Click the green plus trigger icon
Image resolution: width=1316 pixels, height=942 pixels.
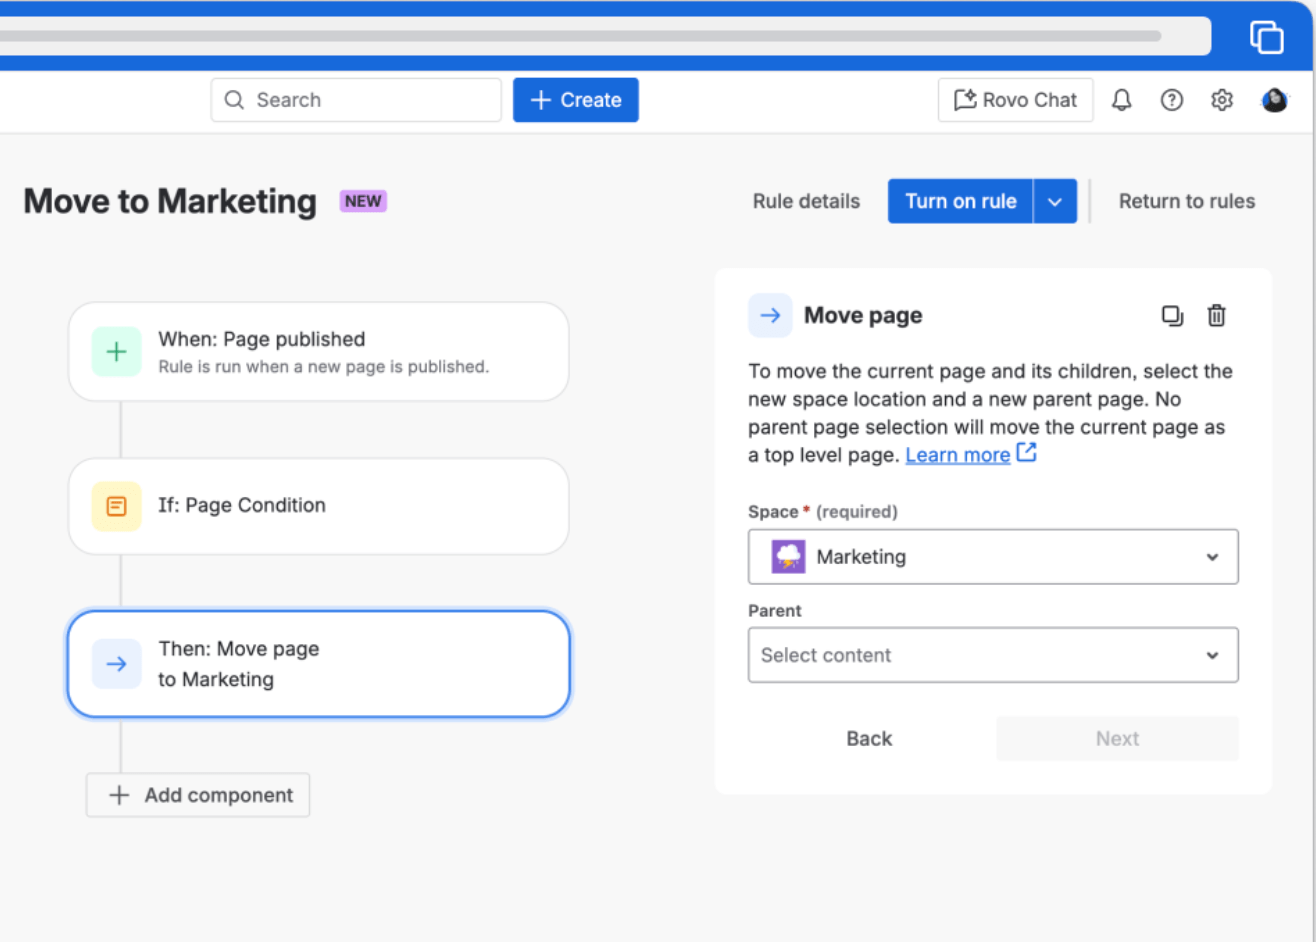point(117,352)
